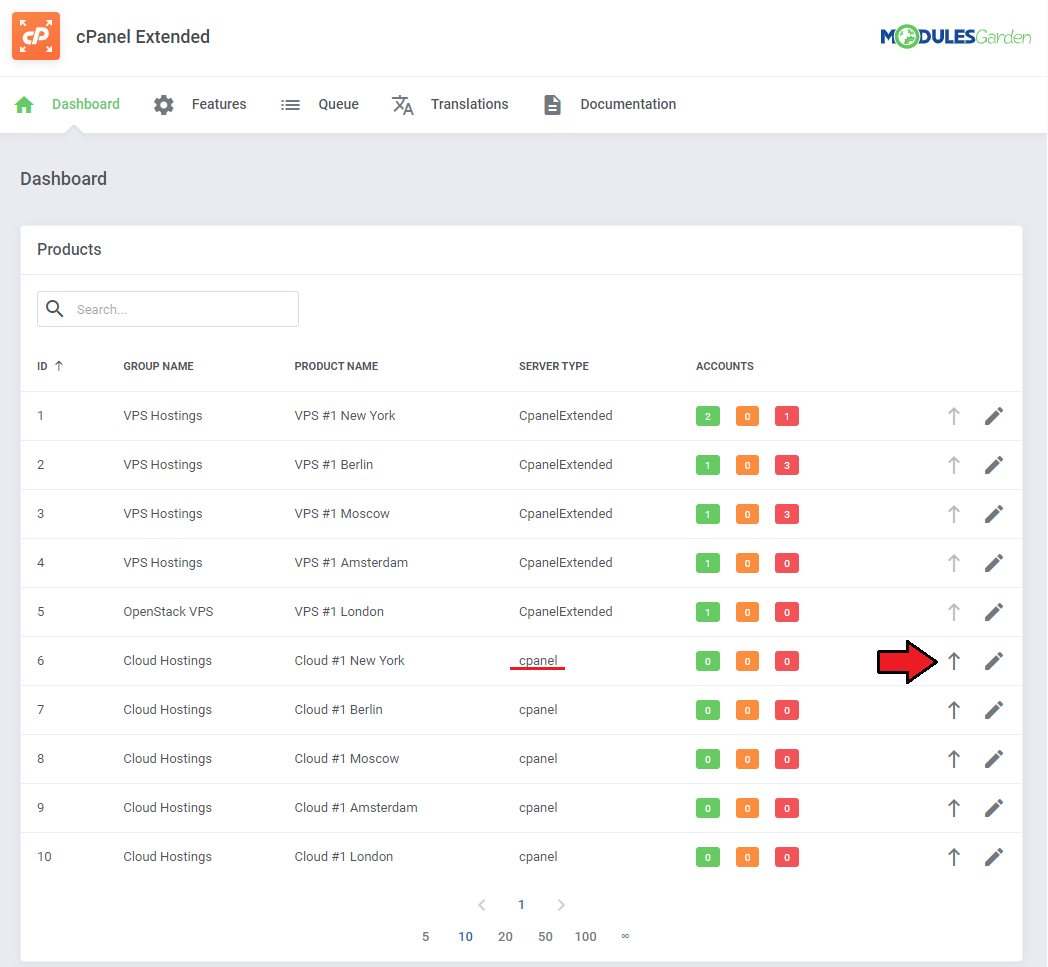This screenshot has height=967, width=1048.
Task: Sort table by Product Name header
Action: coord(336,366)
